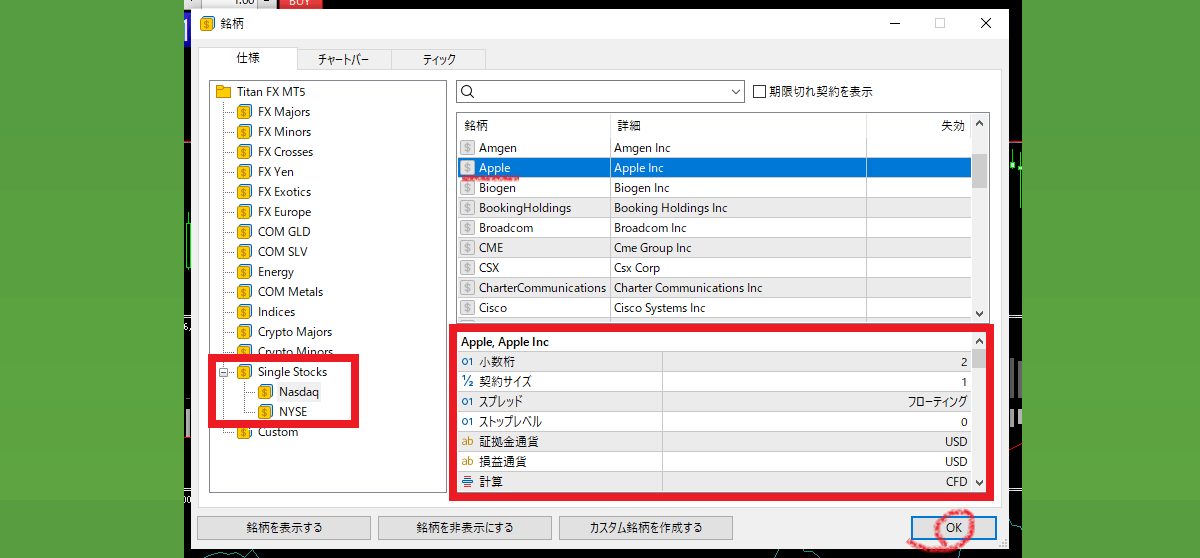
Task: Click the FX Minors folder icon
Action: point(244,132)
